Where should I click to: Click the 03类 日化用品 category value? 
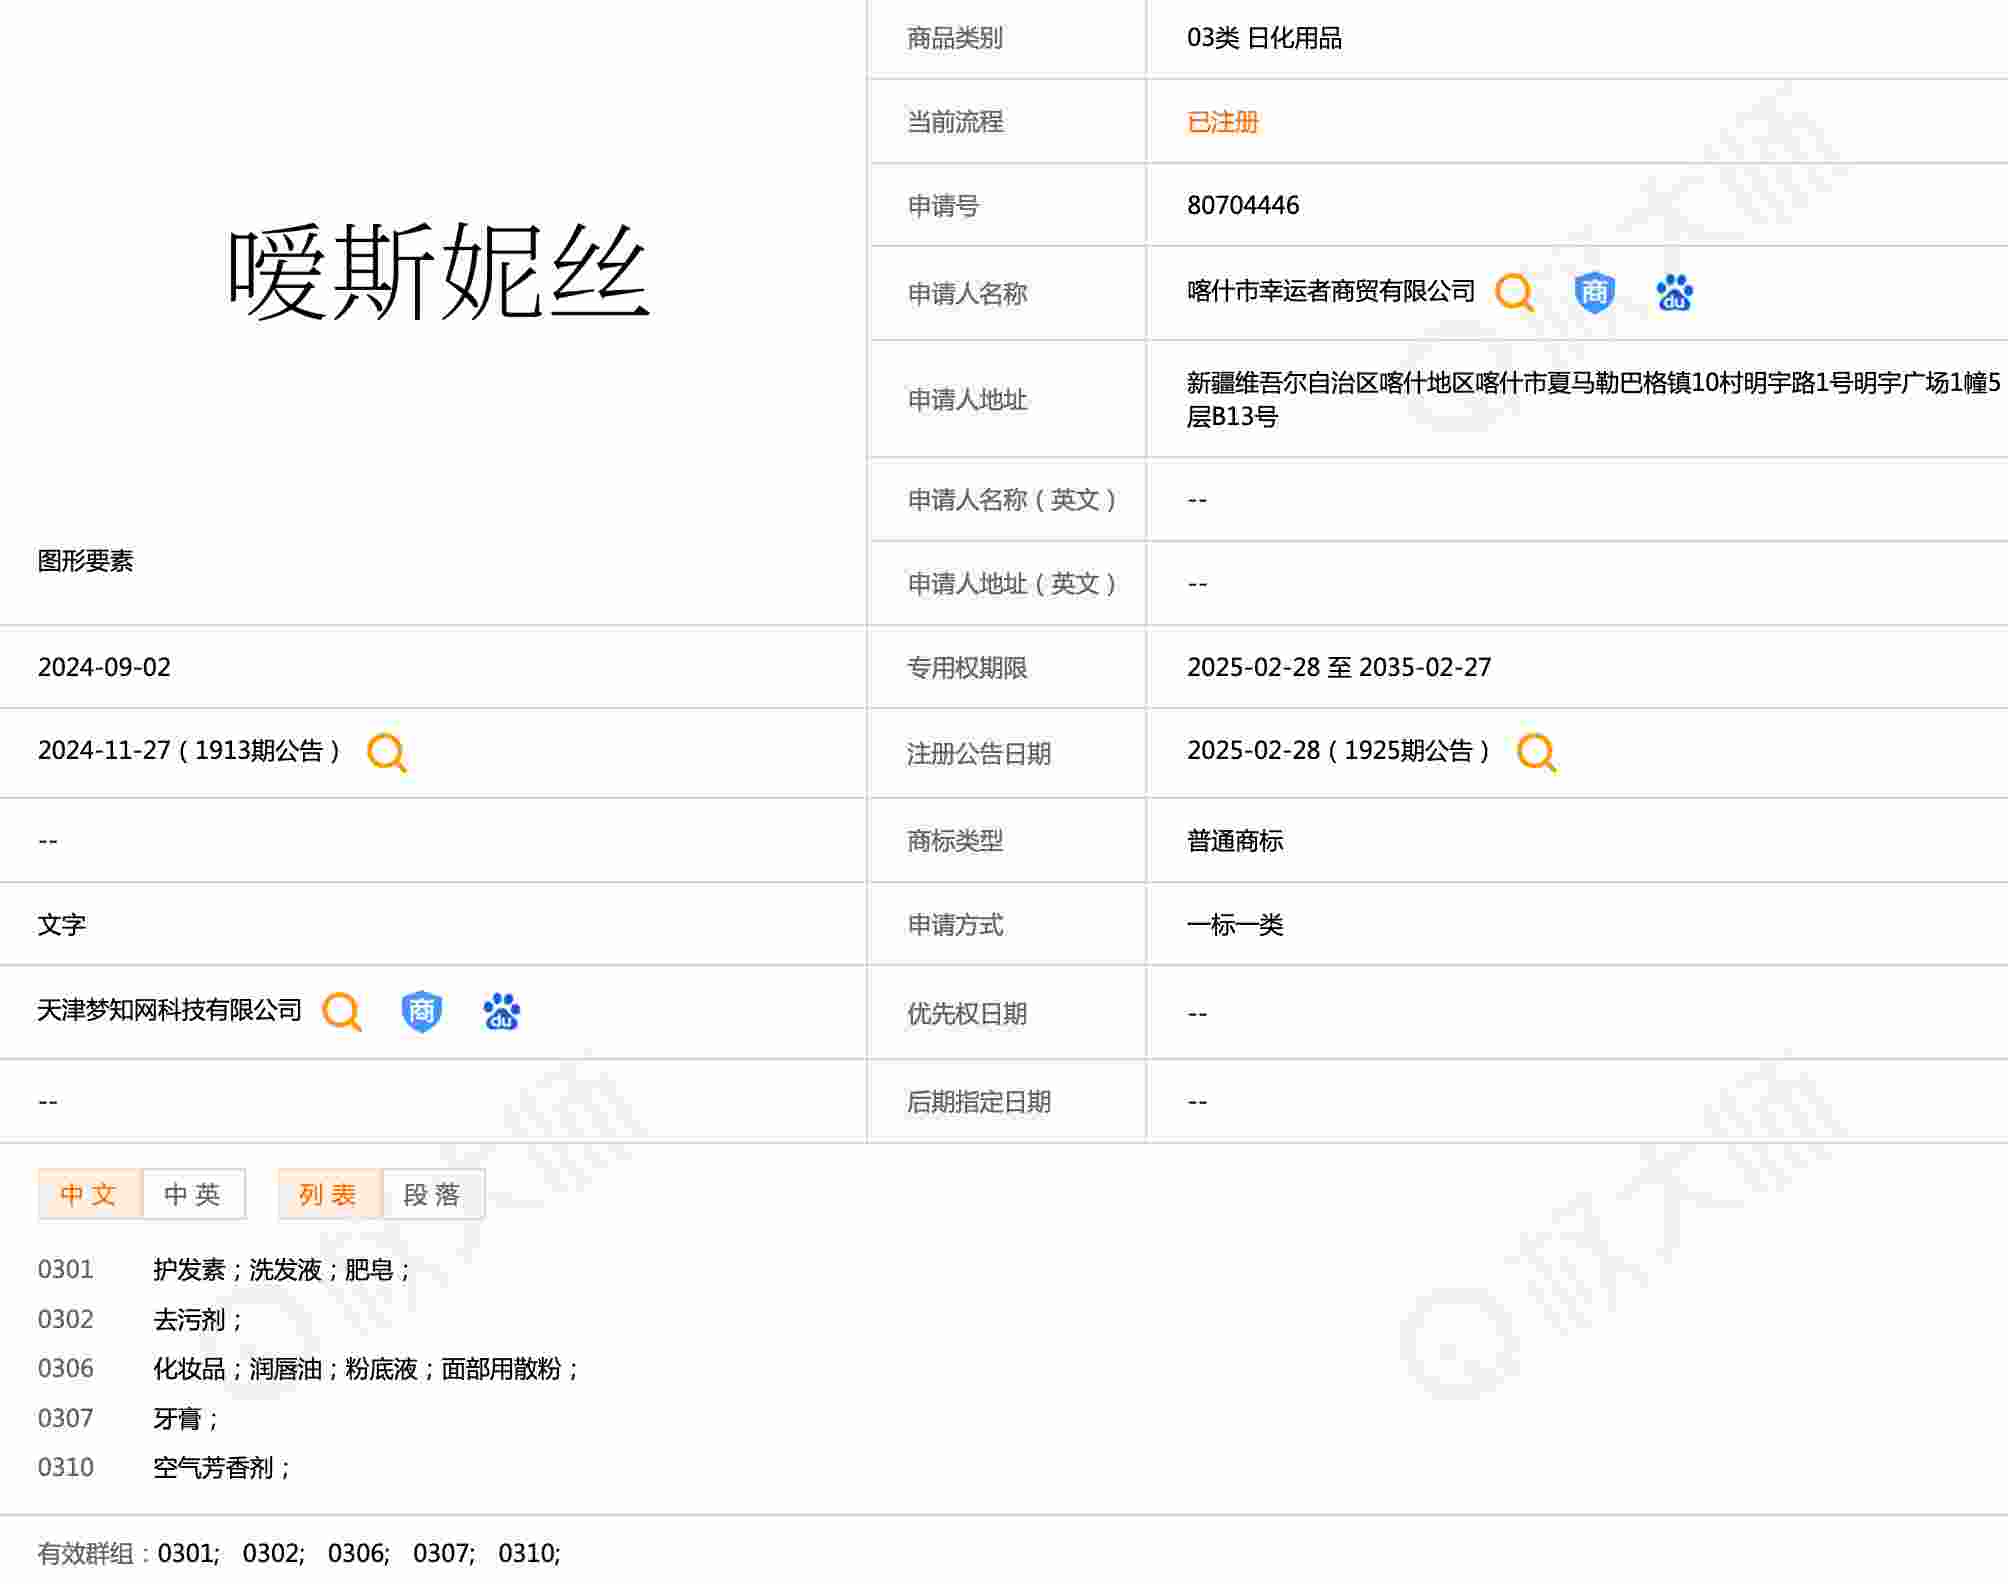[x=1264, y=38]
